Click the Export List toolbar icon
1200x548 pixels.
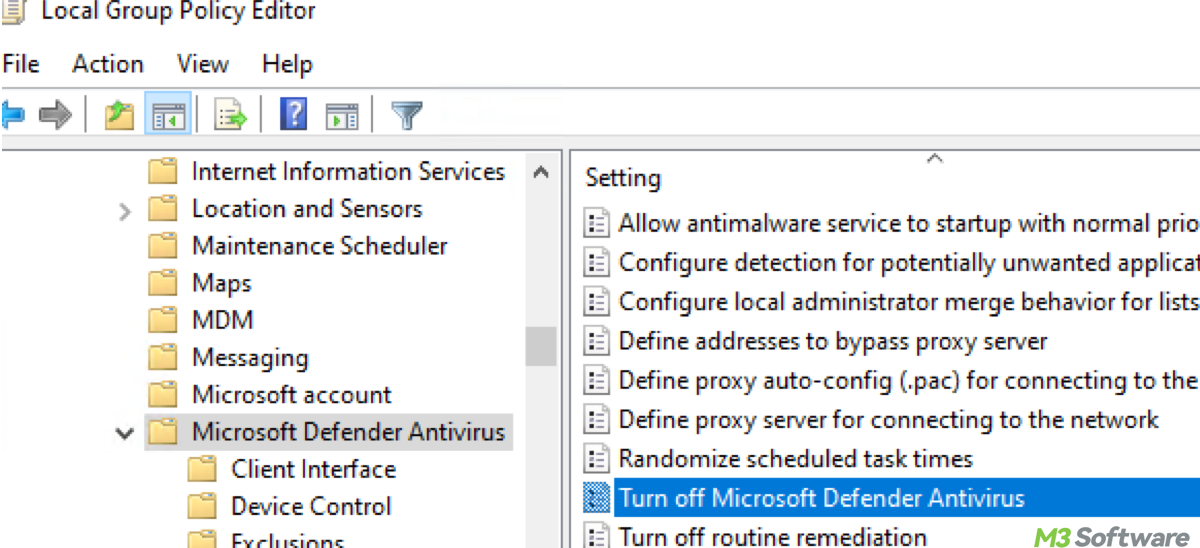coord(231,115)
